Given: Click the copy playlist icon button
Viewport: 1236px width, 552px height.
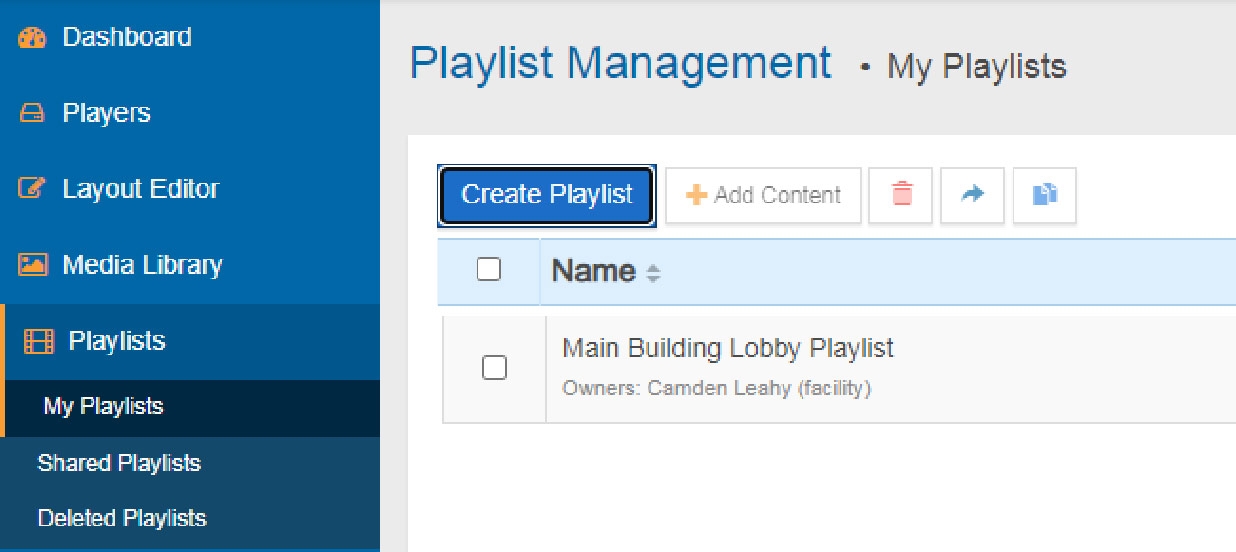Looking at the screenshot, I should click(x=1045, y=195).
